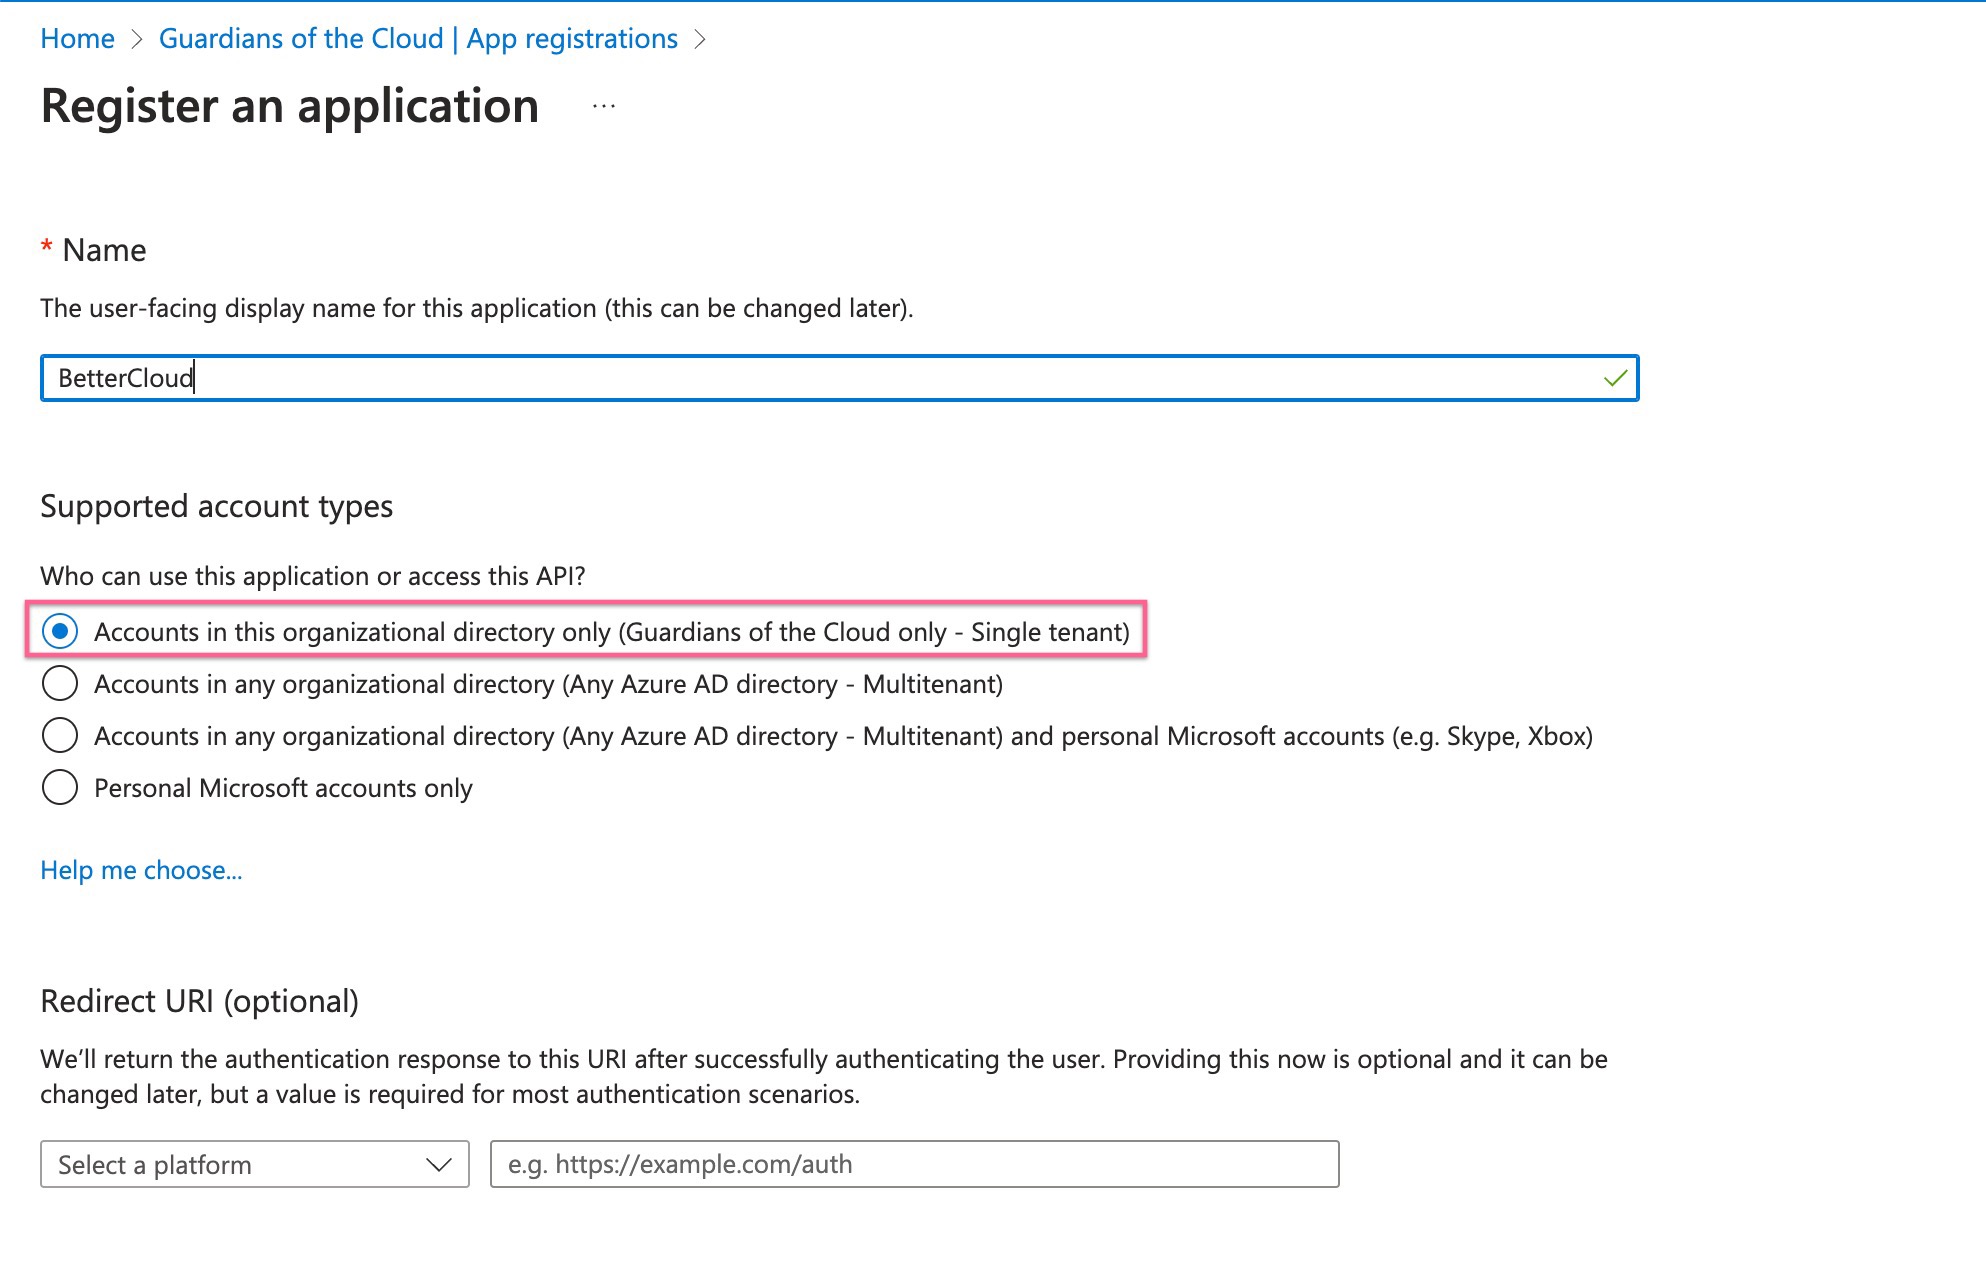Click the dropdown chevron on "Select a platform"

(x=438, y=1164)
